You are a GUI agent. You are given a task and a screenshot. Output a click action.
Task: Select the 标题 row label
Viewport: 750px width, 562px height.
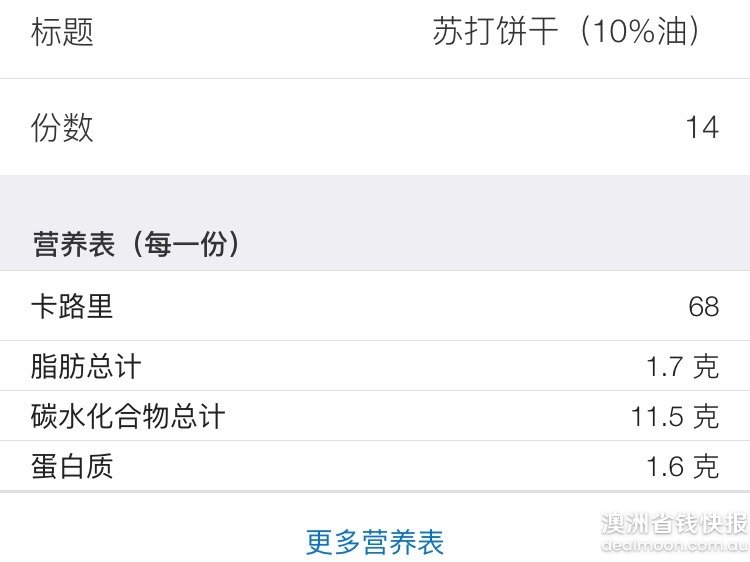tap(62, 32)
